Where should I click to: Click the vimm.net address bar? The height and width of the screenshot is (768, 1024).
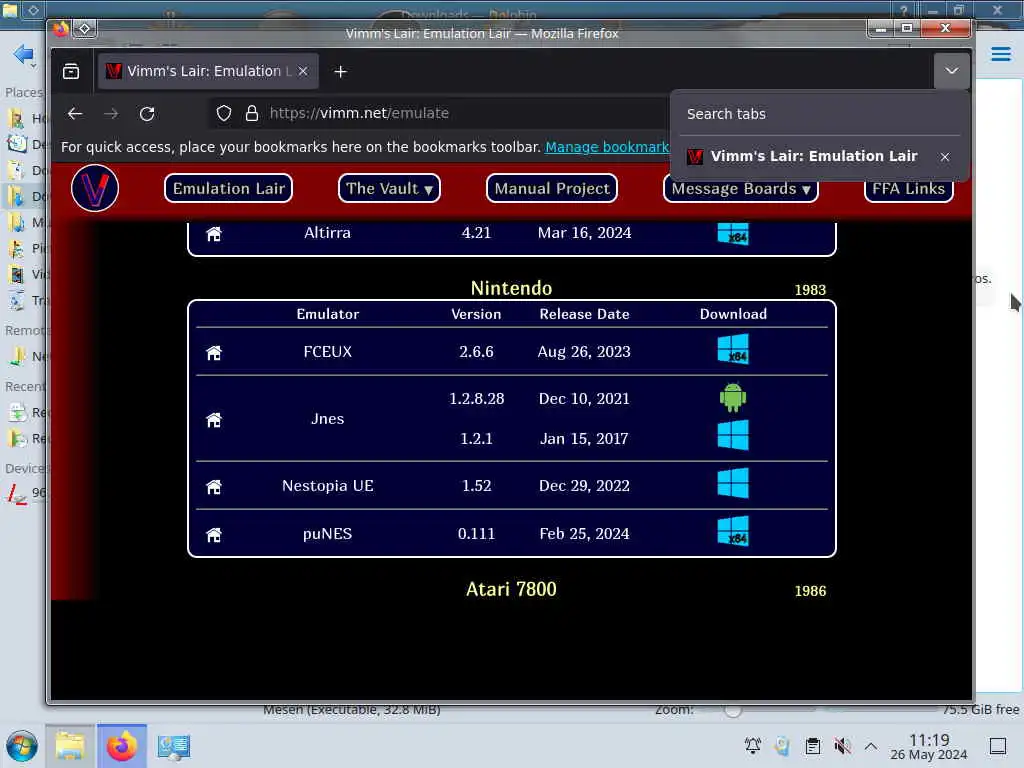438,114
